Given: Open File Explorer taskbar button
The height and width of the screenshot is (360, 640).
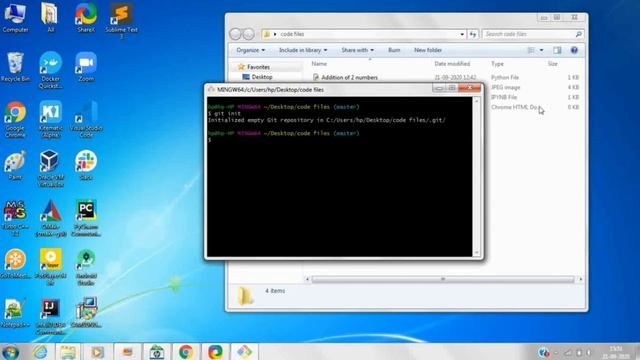Looking at the screenshot, I should [x=68, y=352].
